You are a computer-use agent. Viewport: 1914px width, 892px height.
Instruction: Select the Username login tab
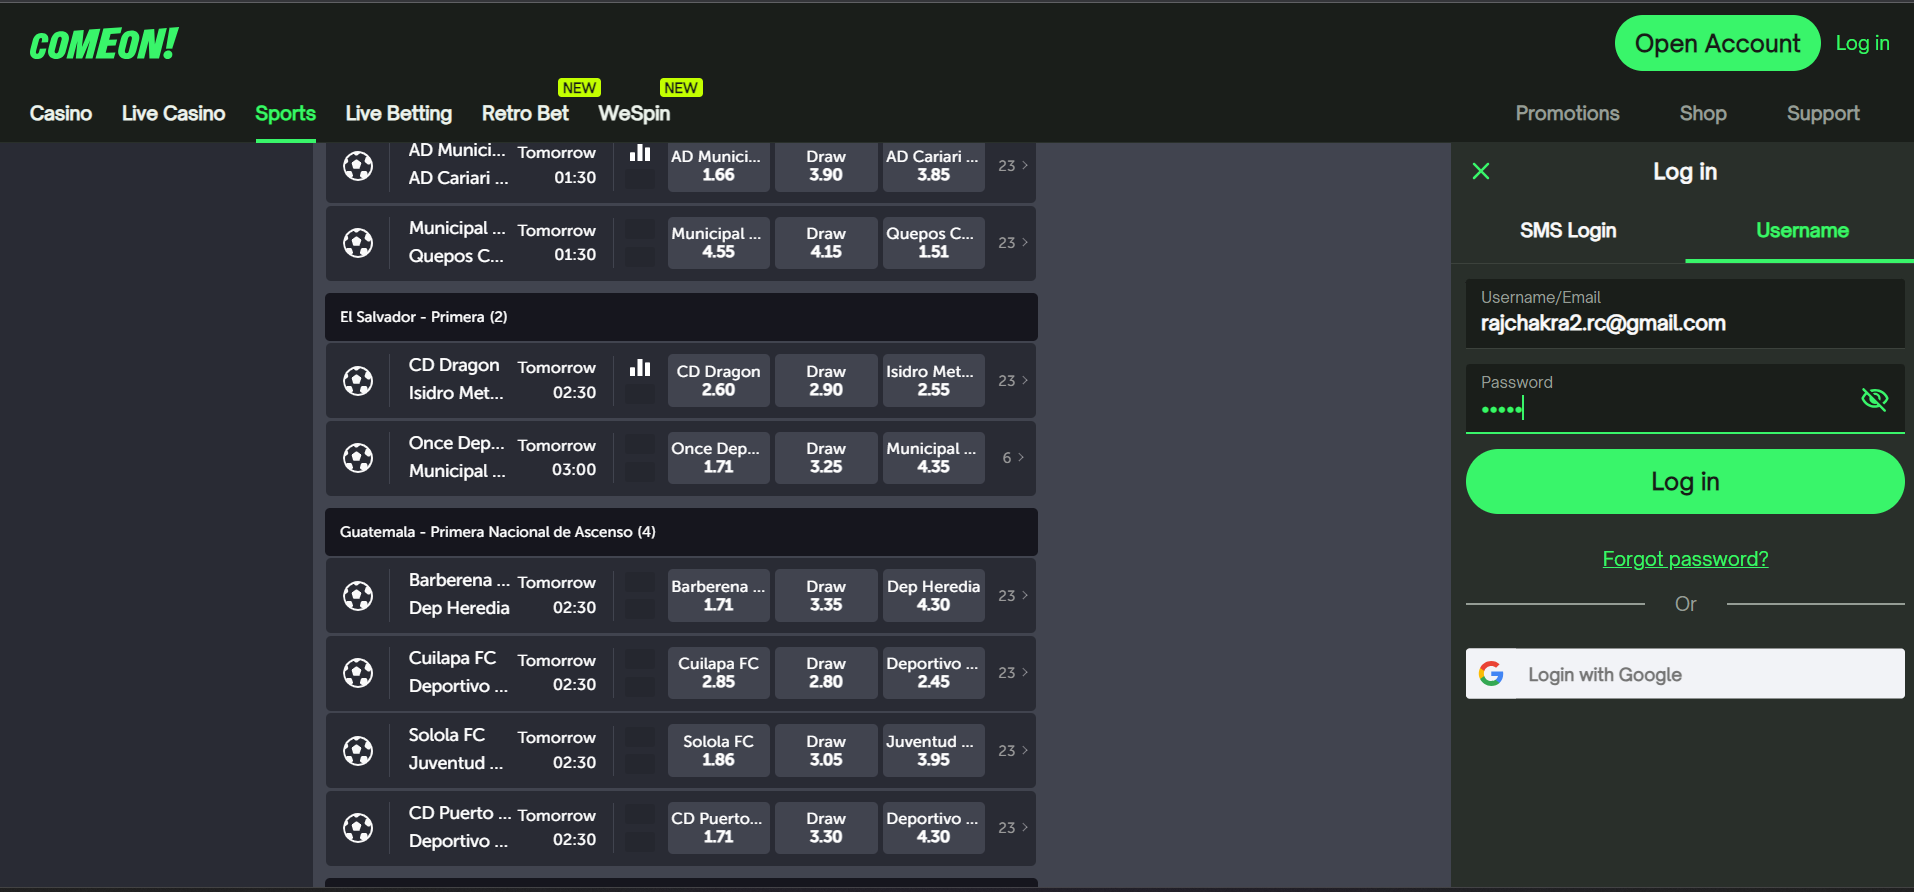pos(1802,231)
